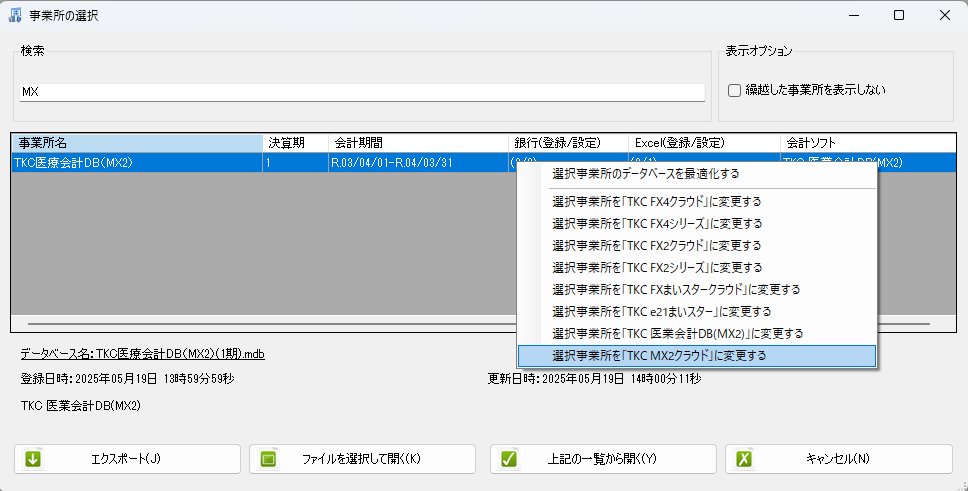Click the app icon in title bar
The width and height of the screenshot is (968, 491).
tap(15, 15)
